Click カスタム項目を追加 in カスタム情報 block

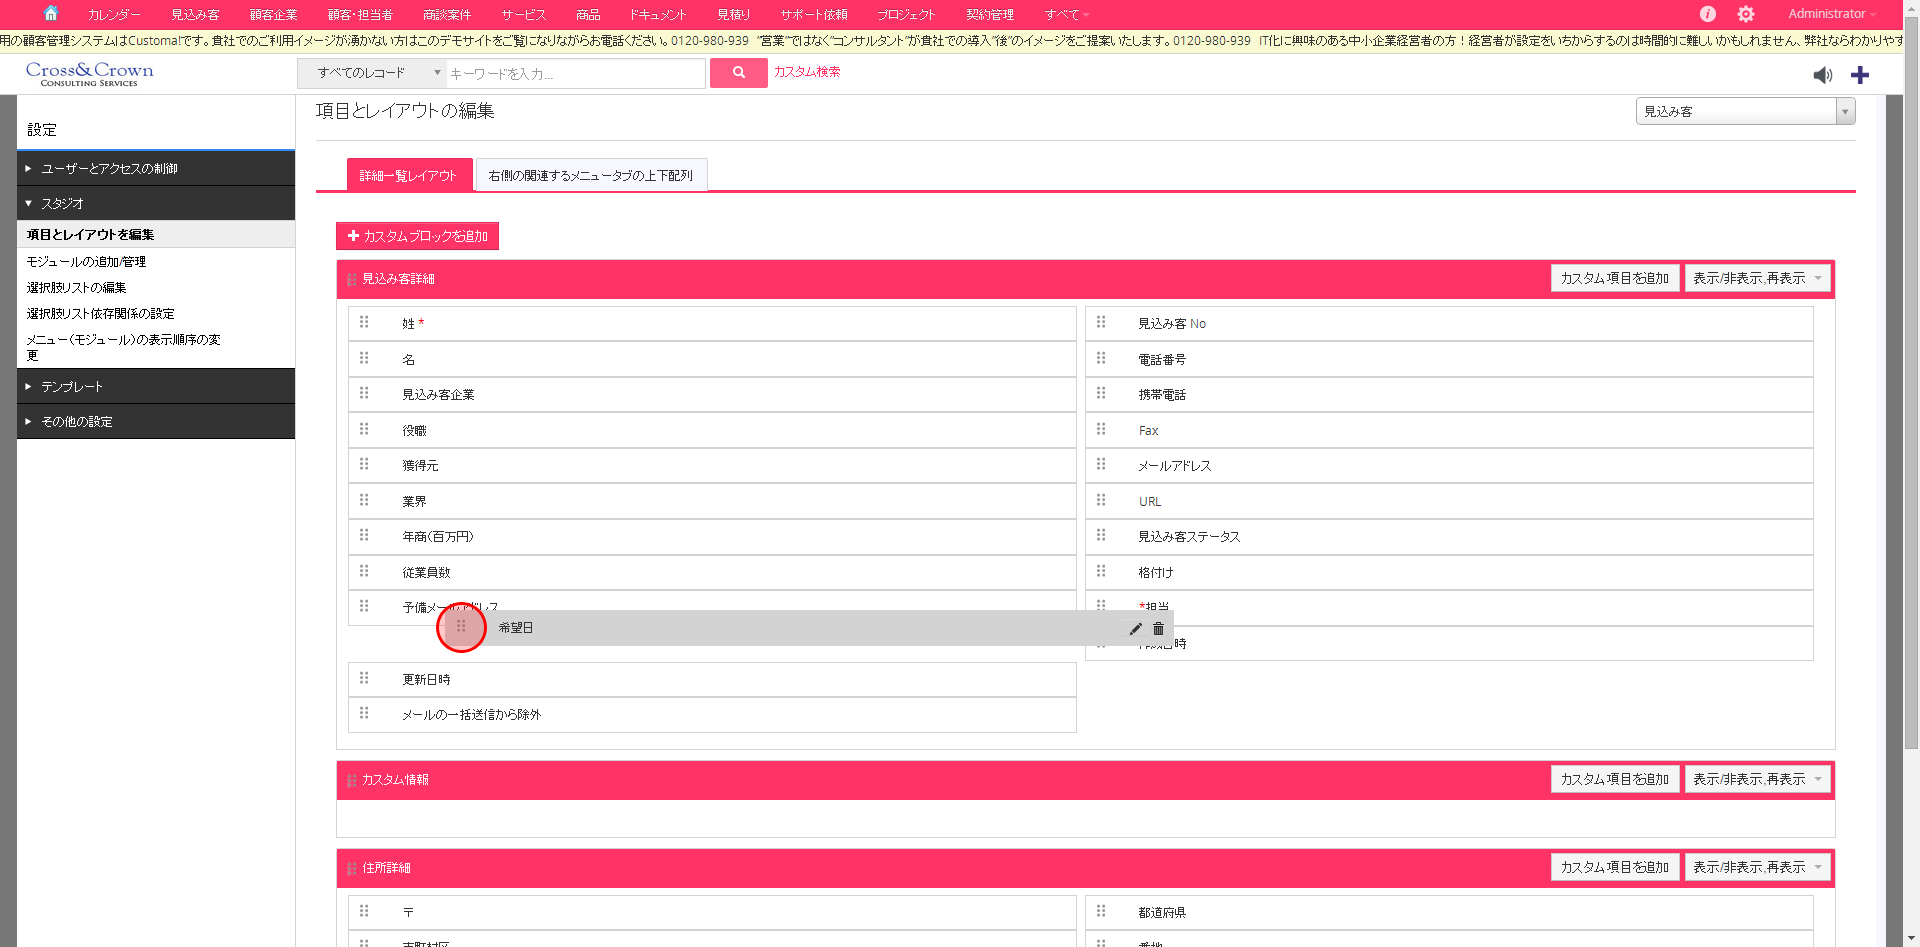[x=1614, y=780]
